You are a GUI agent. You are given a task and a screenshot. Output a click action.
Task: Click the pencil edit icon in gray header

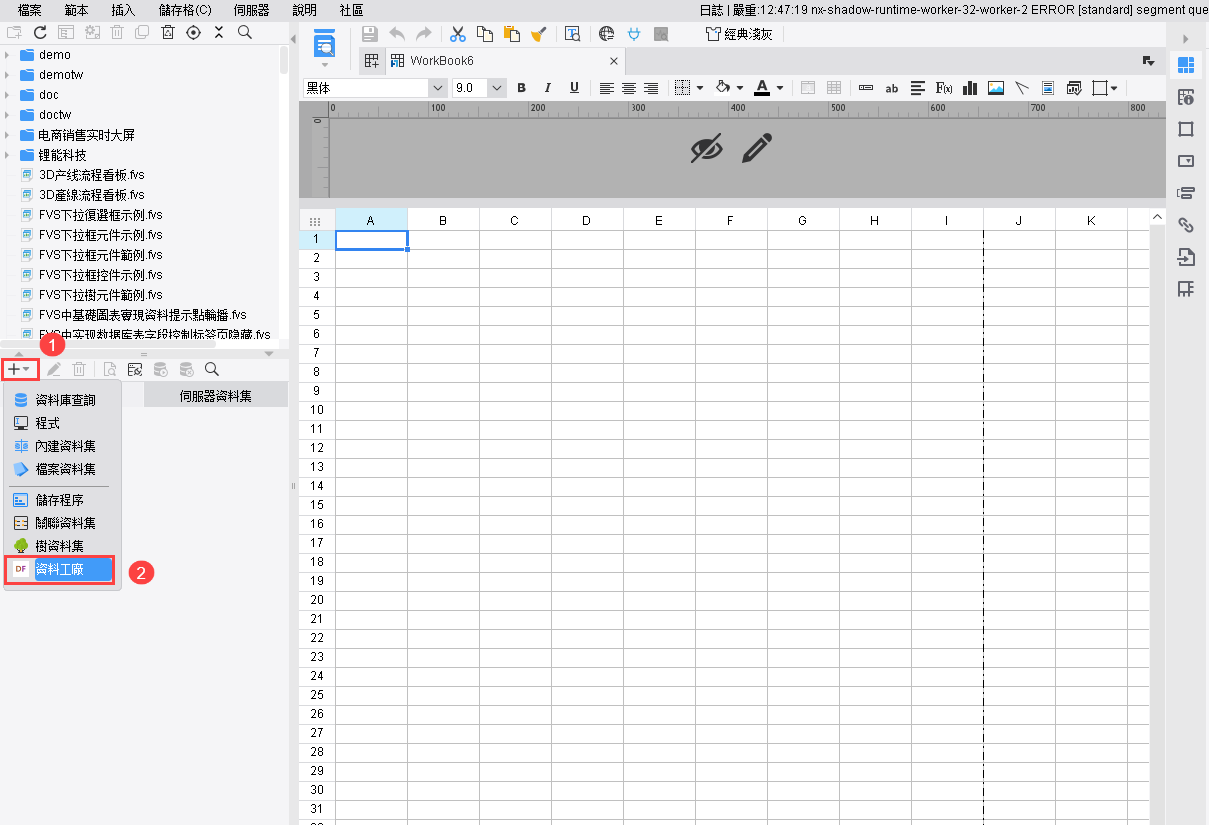[x=757, y=148]
